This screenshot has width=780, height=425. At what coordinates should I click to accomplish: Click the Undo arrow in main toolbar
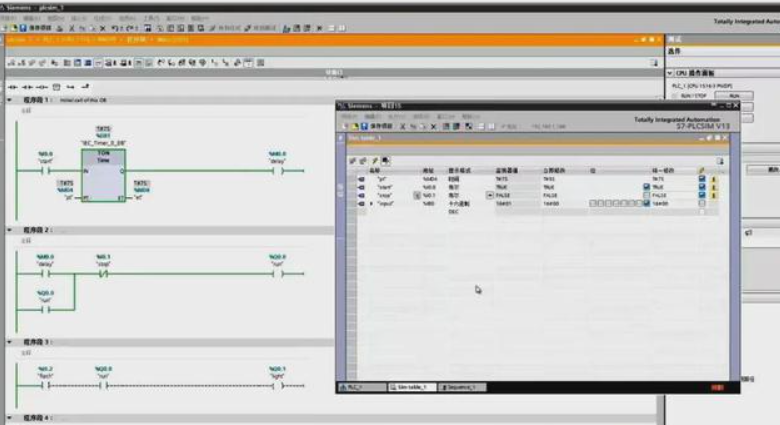[115, 28]
